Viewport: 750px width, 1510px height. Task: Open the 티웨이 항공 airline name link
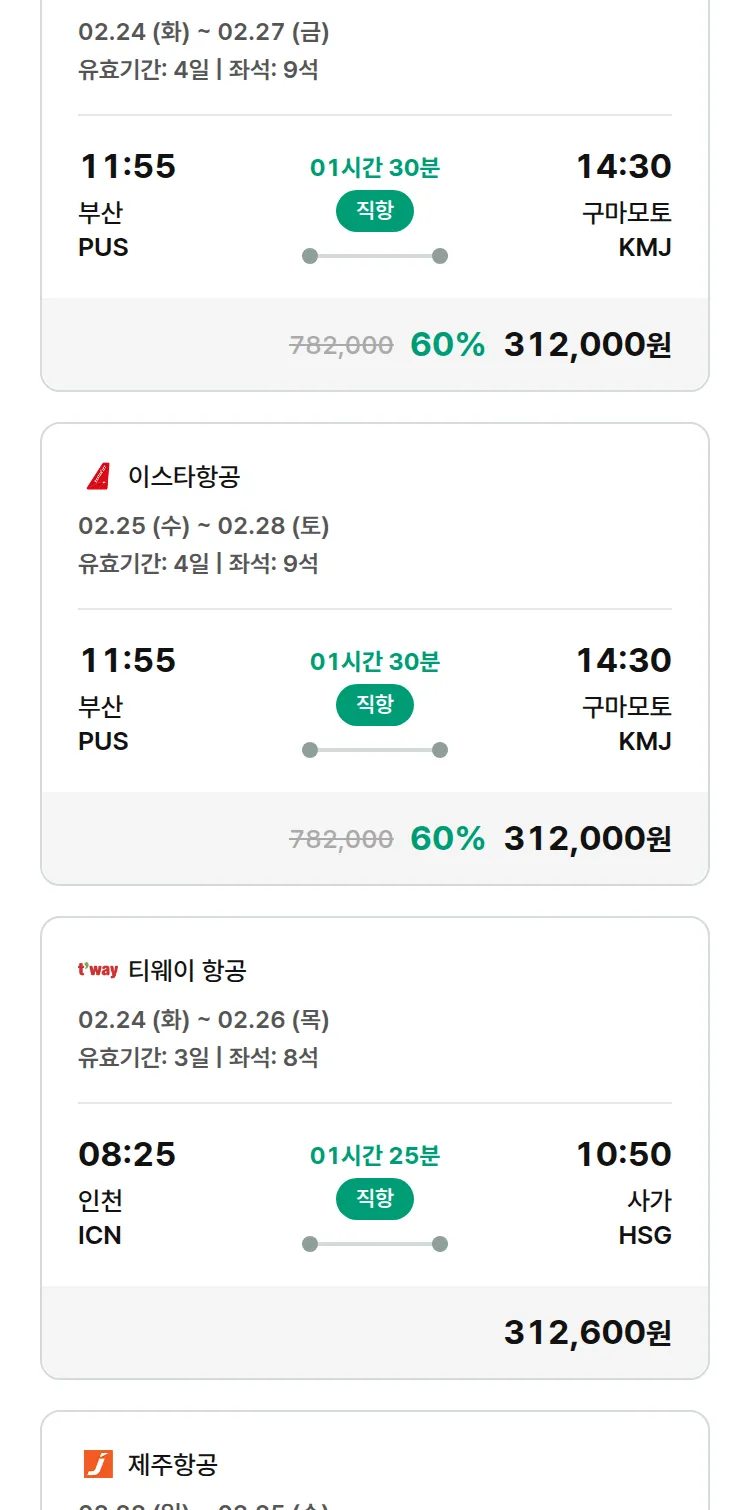[187, 970]
